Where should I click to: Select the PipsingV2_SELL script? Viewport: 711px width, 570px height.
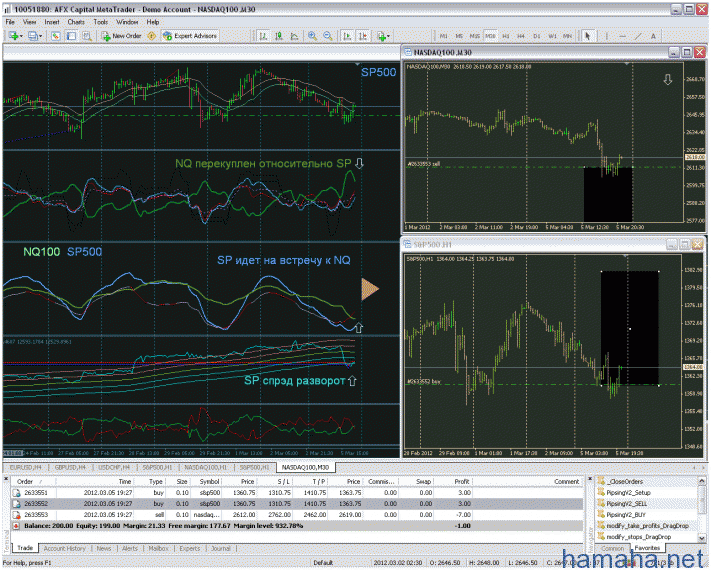coord(627,503)
